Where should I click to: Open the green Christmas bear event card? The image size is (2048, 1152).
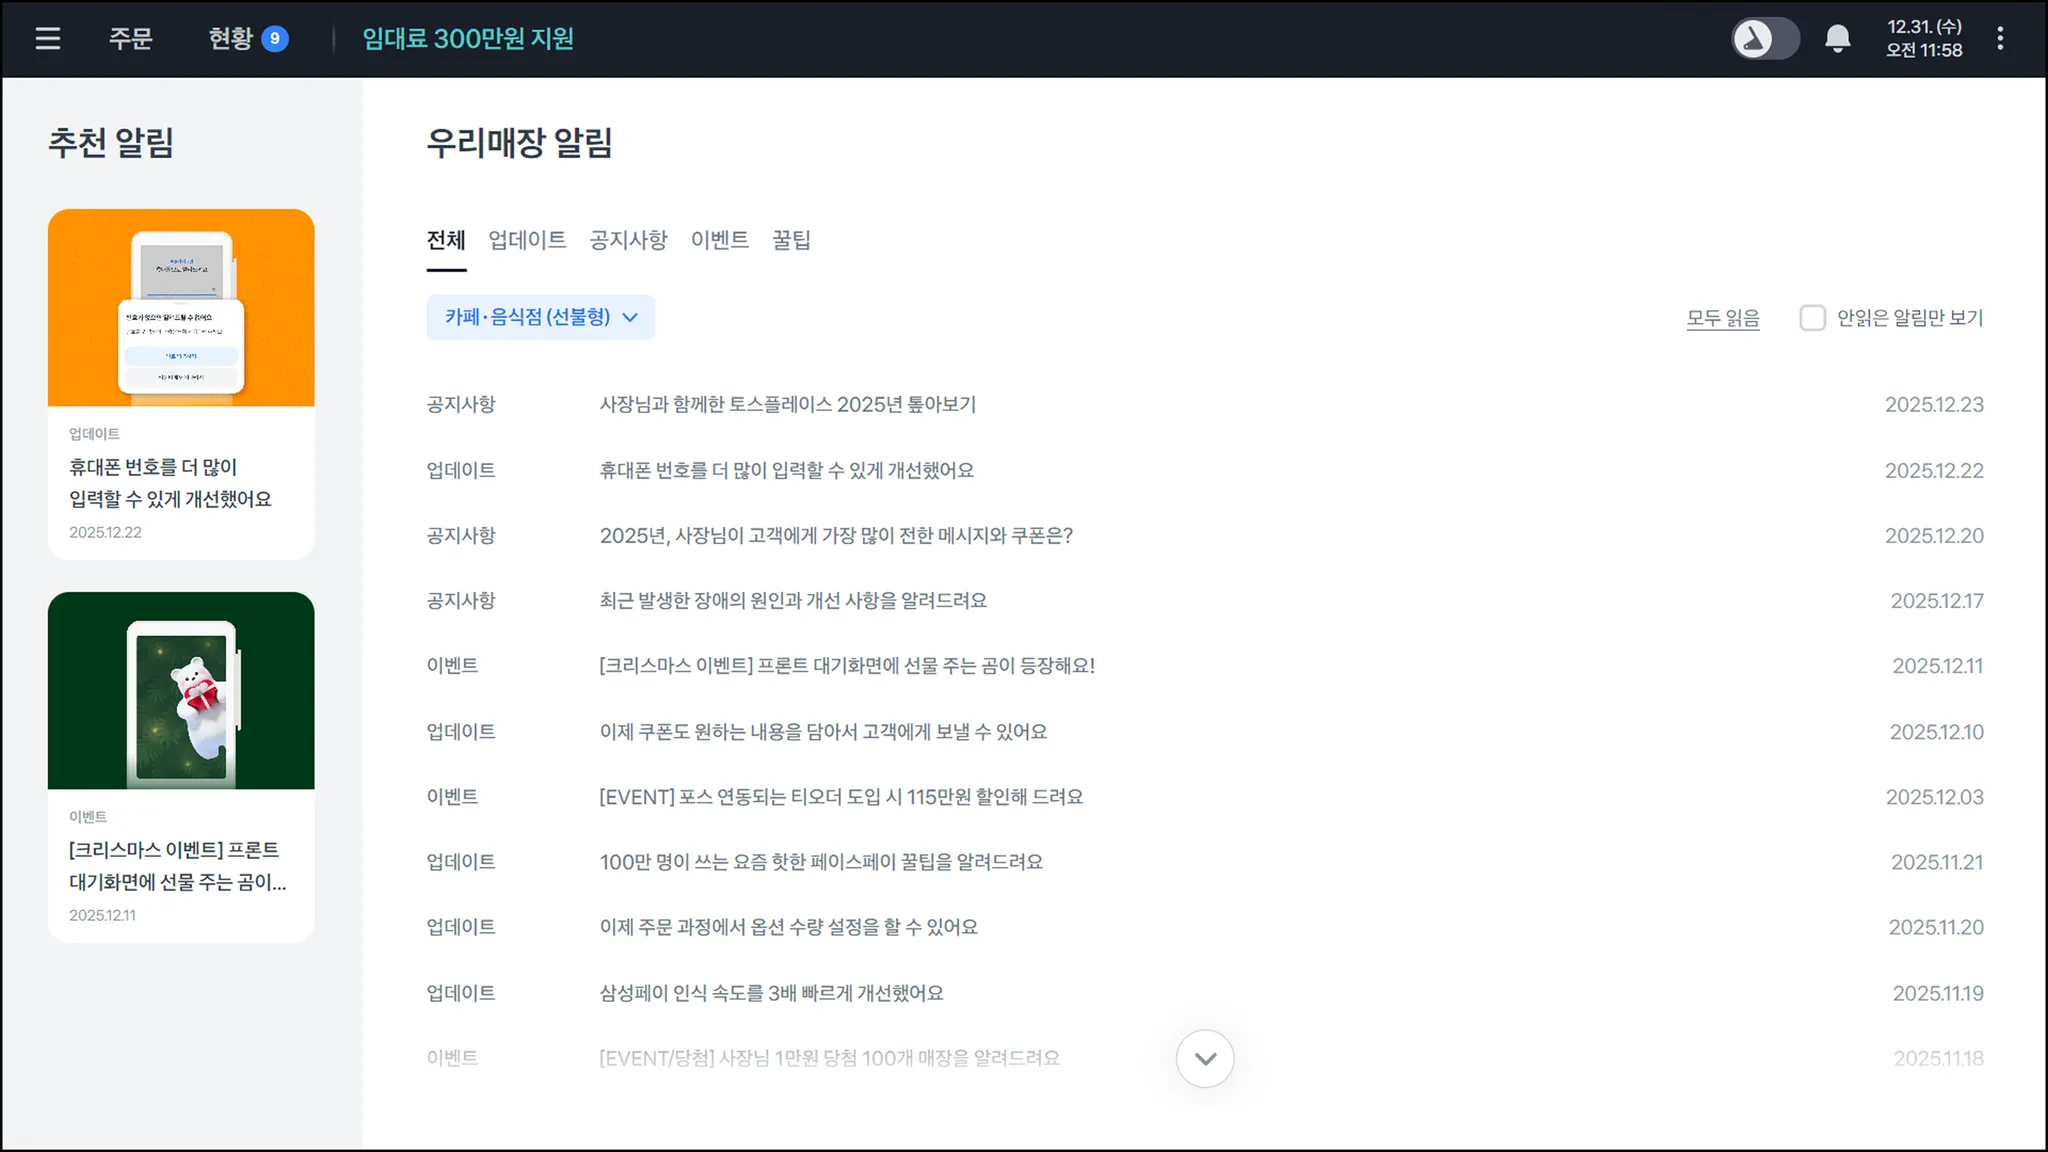click(181, 690)
